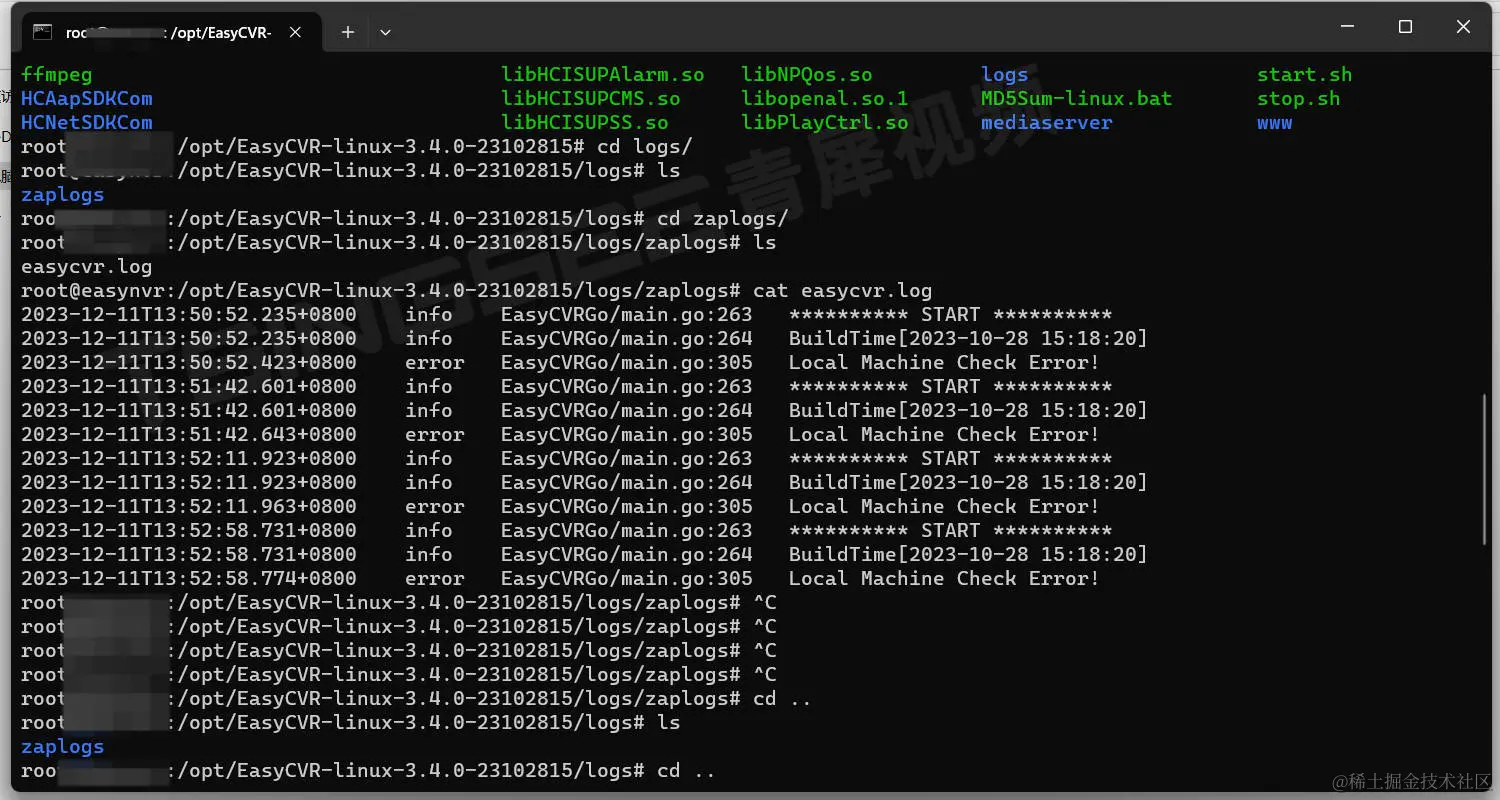Click the timestamp 2023-12-11T13:51:42.643+0800

189,435
